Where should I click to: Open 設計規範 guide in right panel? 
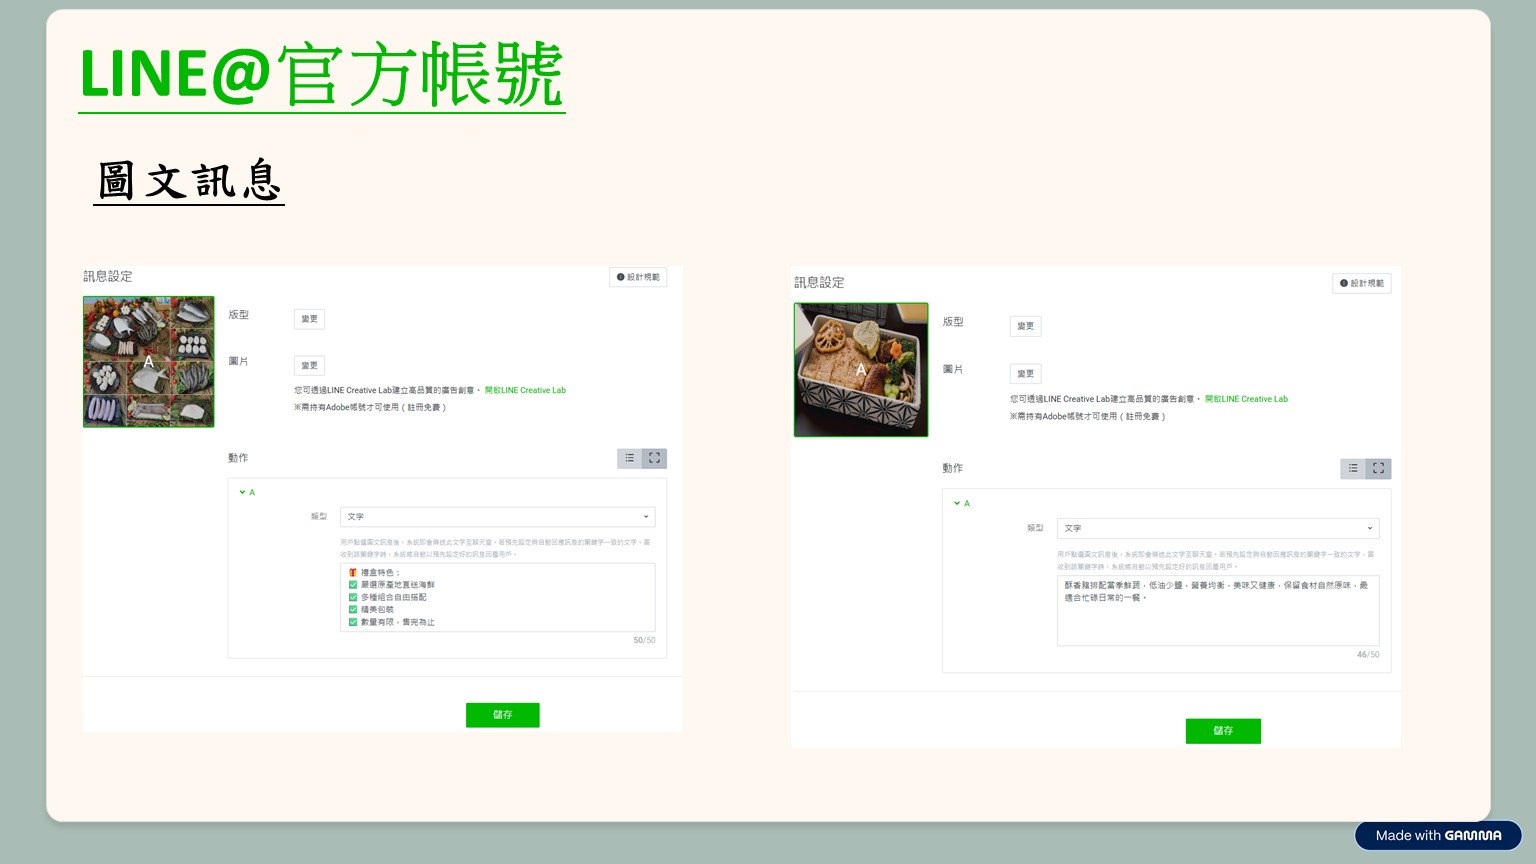1362,283
